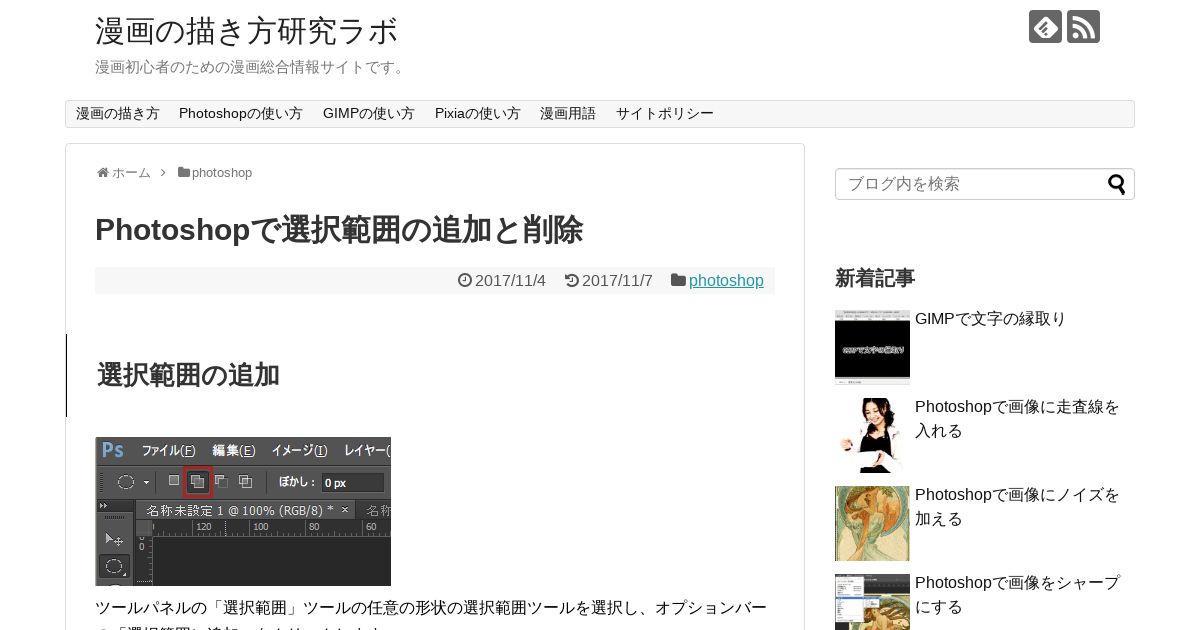Click the 新着記事 sidebar heading
The image size is (1200, 630).
point(875,278)
